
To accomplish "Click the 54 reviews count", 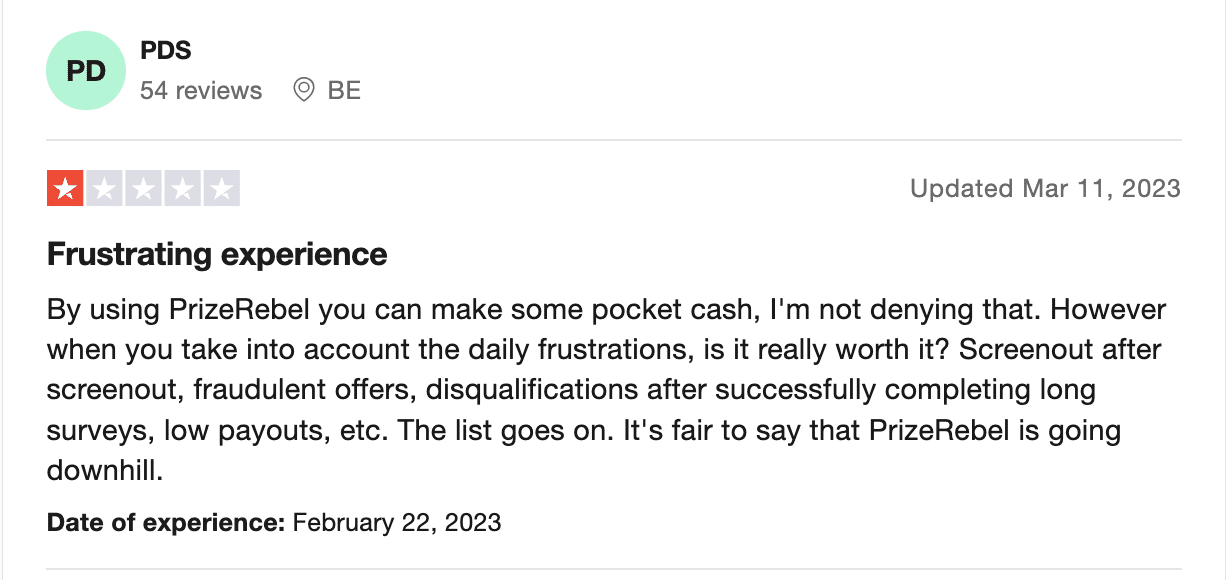I will tap(201, 91).
